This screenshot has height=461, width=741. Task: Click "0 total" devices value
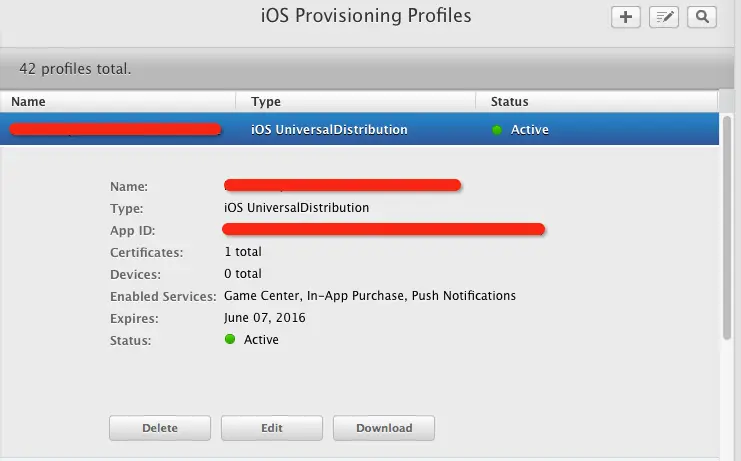tap(242, 274)
